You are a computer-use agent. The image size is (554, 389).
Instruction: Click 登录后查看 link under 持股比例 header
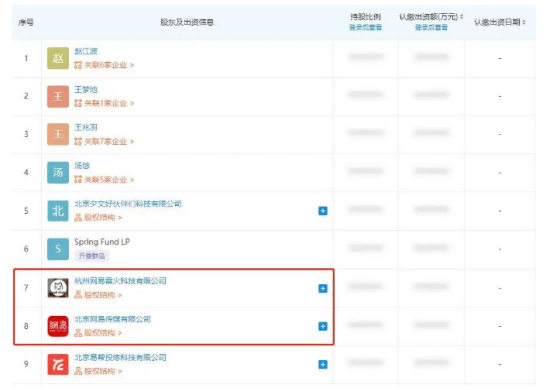tap(365, 27)
